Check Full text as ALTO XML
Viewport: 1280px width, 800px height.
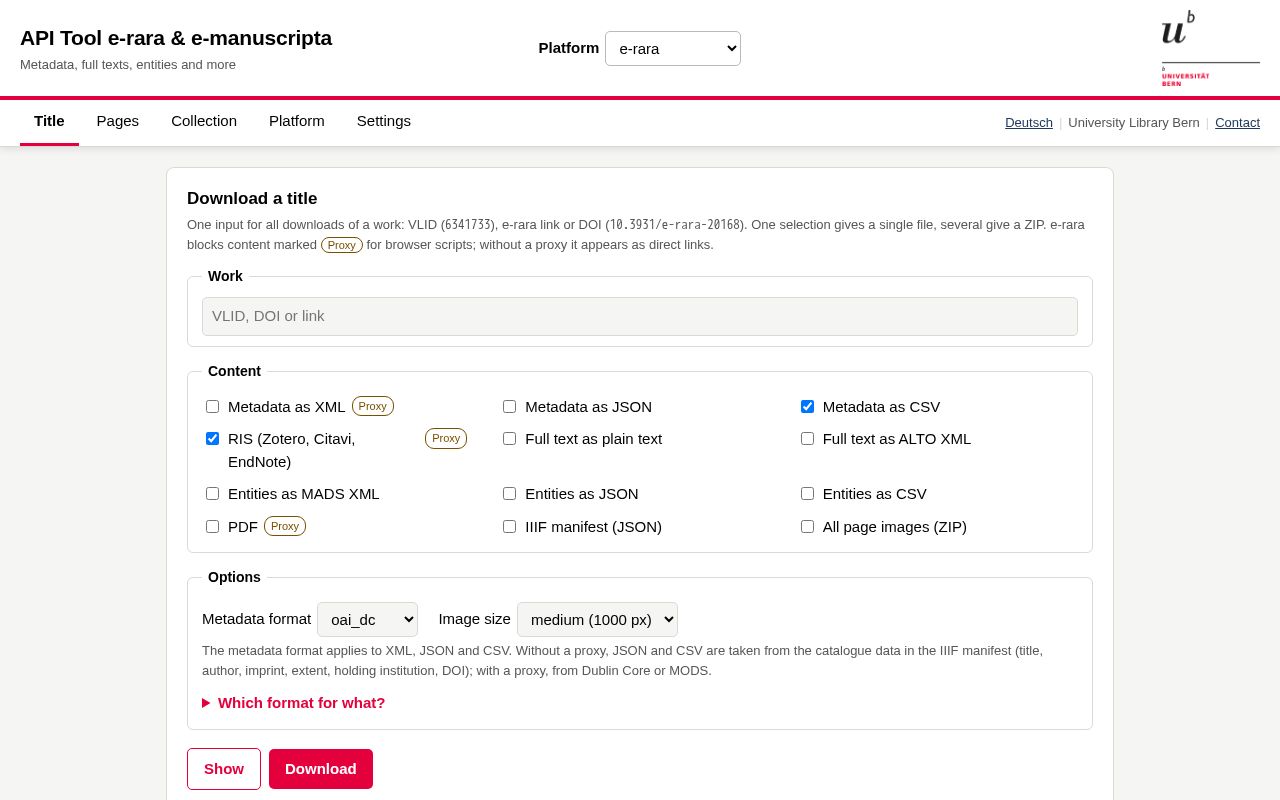(x=808, y=439)
